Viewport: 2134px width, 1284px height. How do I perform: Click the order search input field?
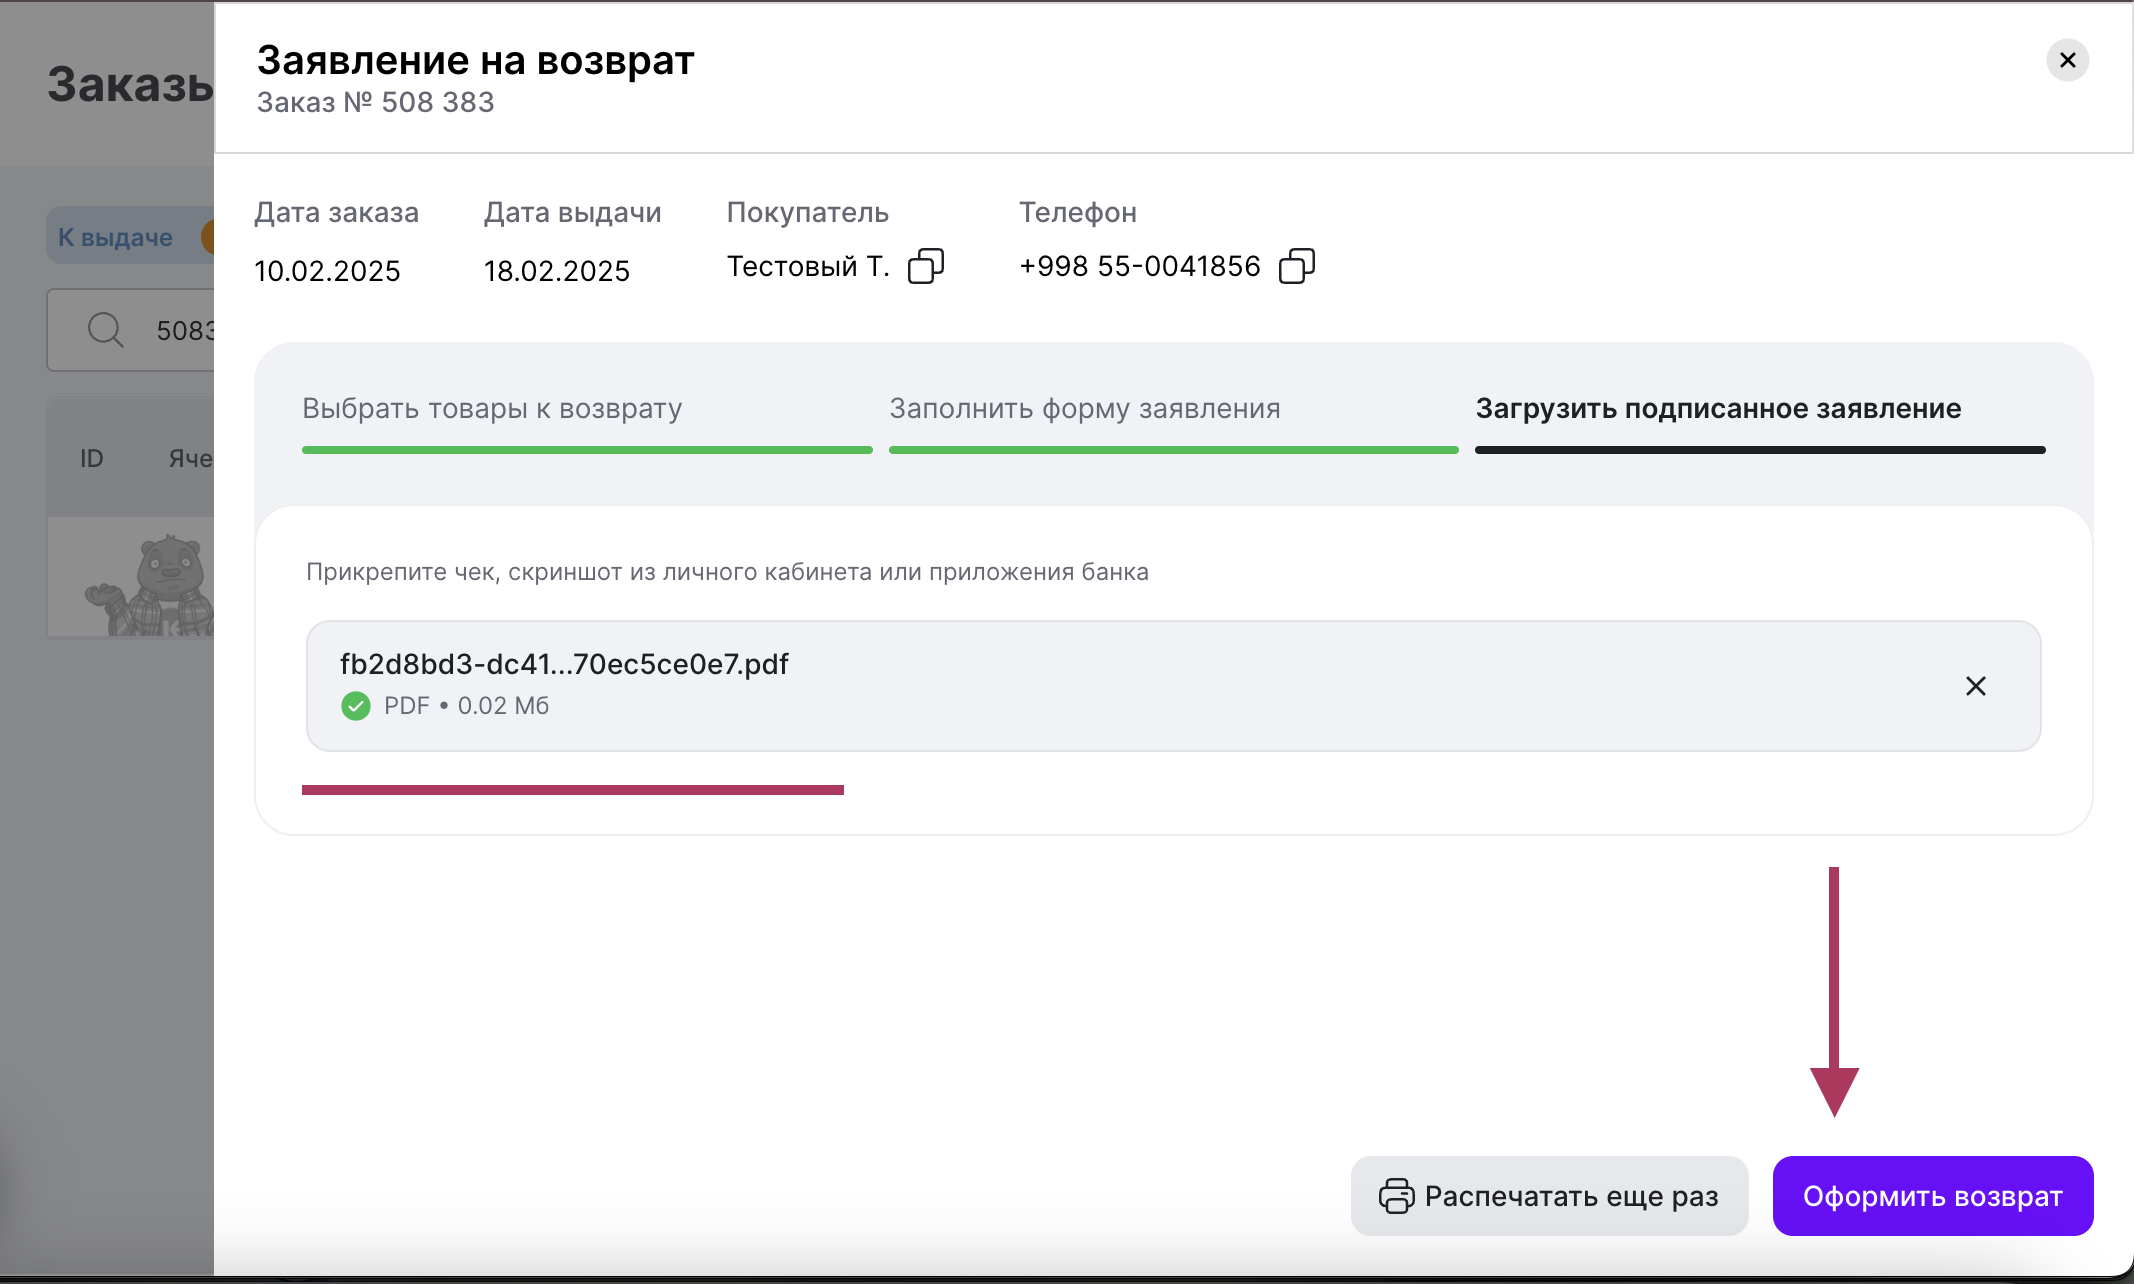pyautogui.click(x=180, y=330)
